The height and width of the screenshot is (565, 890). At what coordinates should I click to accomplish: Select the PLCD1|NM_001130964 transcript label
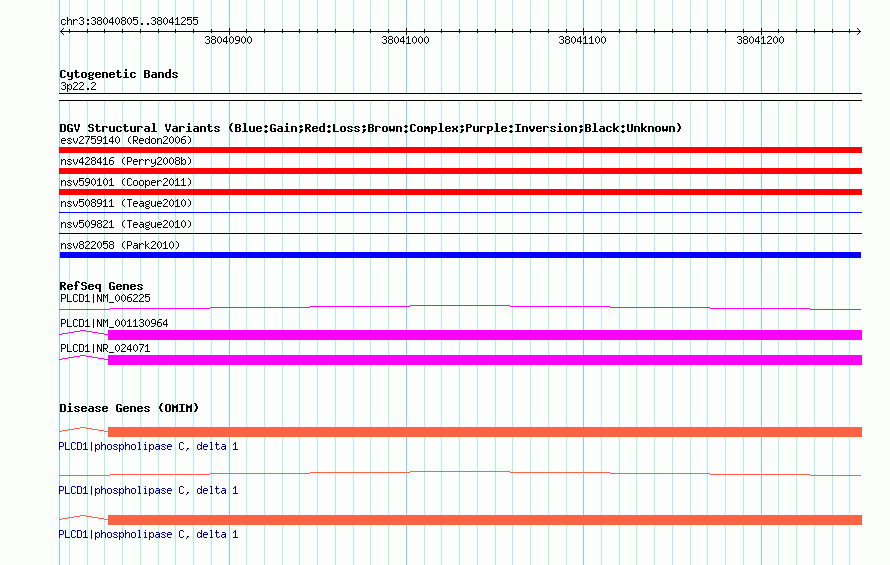114,323
